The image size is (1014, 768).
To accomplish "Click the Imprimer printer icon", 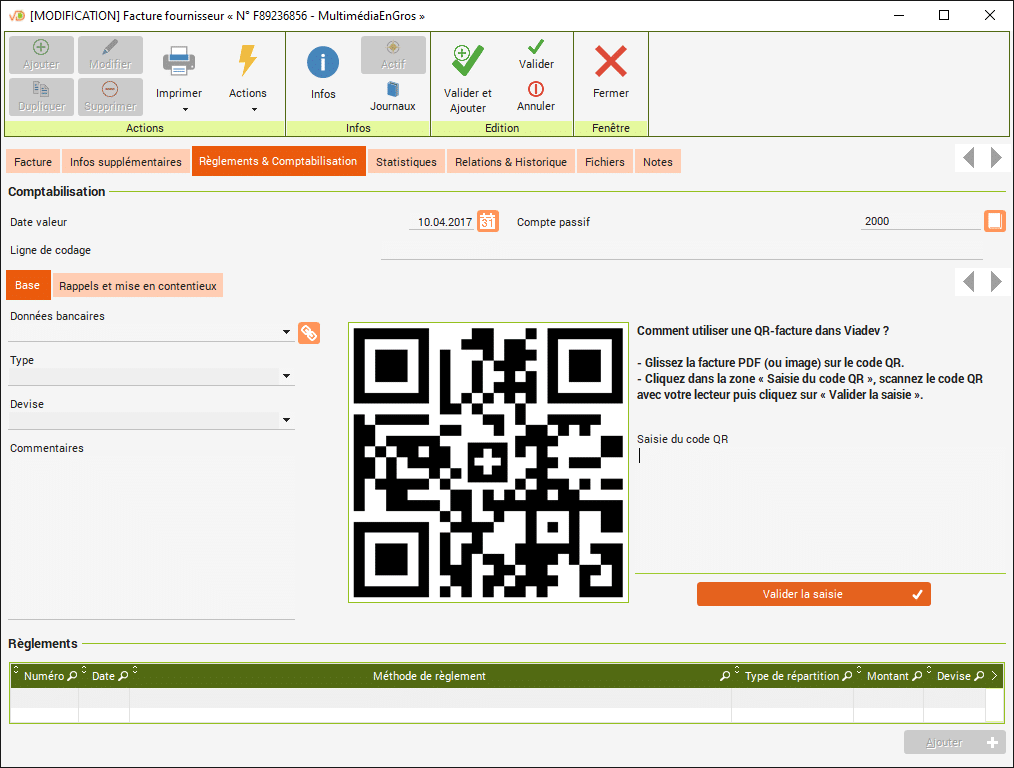I will (x=179, y=62).
